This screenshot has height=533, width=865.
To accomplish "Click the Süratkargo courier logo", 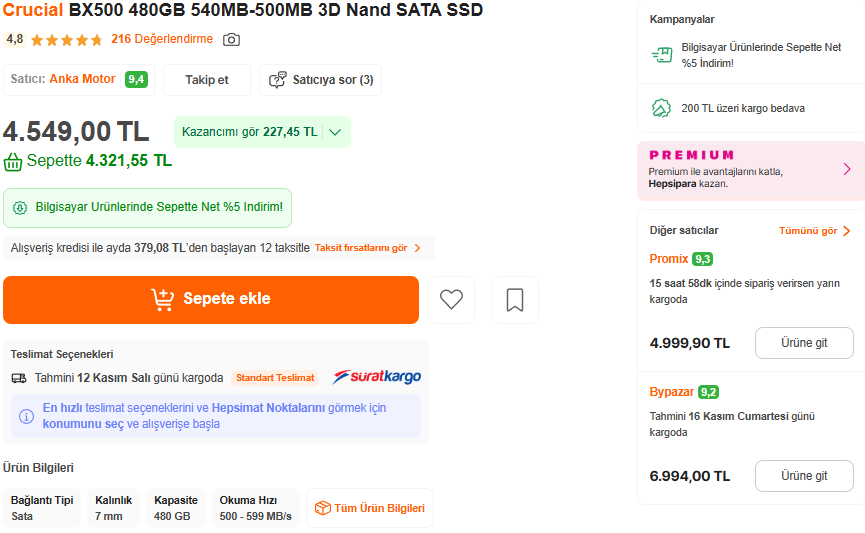I will [377, 377].
